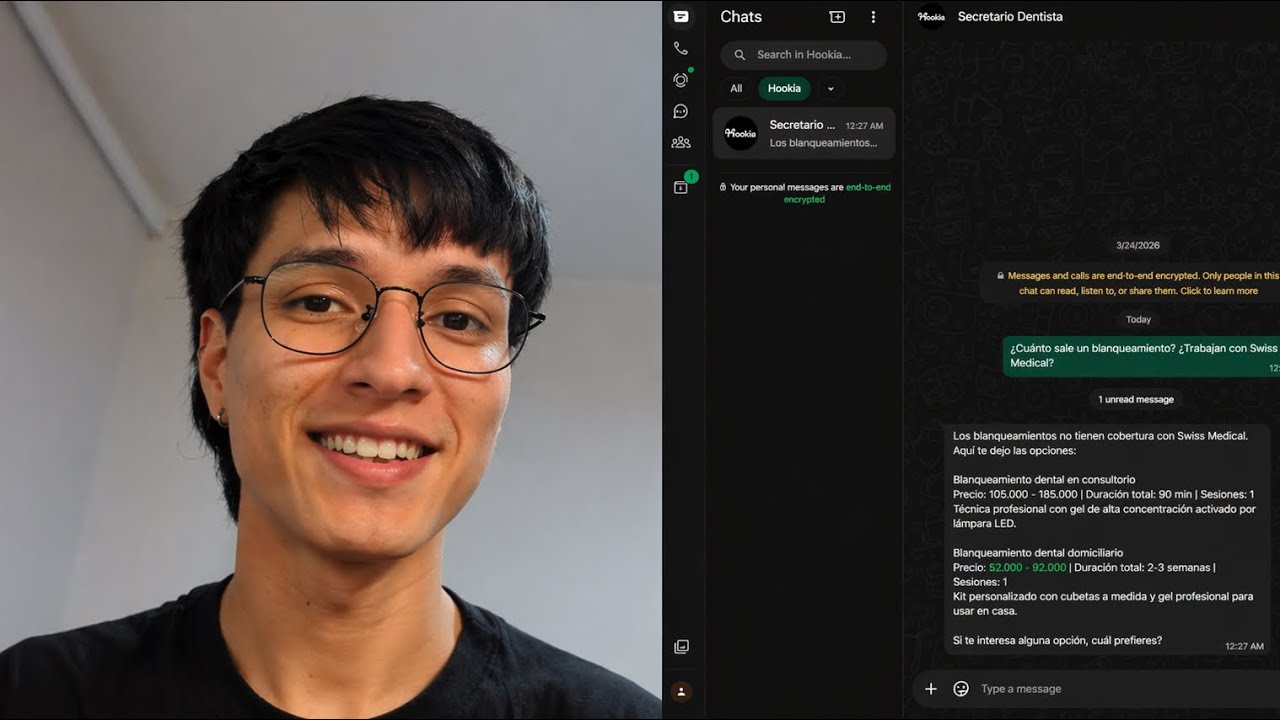1280x720 pixels.
Task: Click the Hookia avatar in chat header
Action: [931, 16]
